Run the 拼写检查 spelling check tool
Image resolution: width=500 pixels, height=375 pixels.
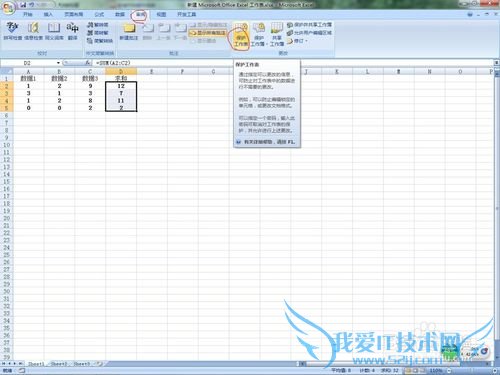(x=13, y=31)
